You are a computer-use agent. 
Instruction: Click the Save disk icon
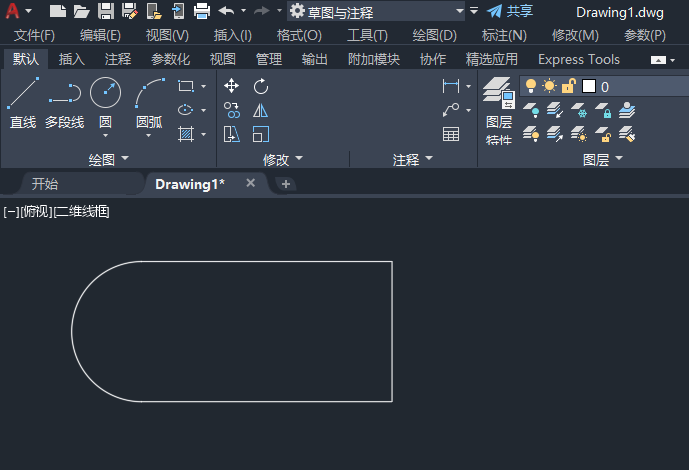point(106,11)
